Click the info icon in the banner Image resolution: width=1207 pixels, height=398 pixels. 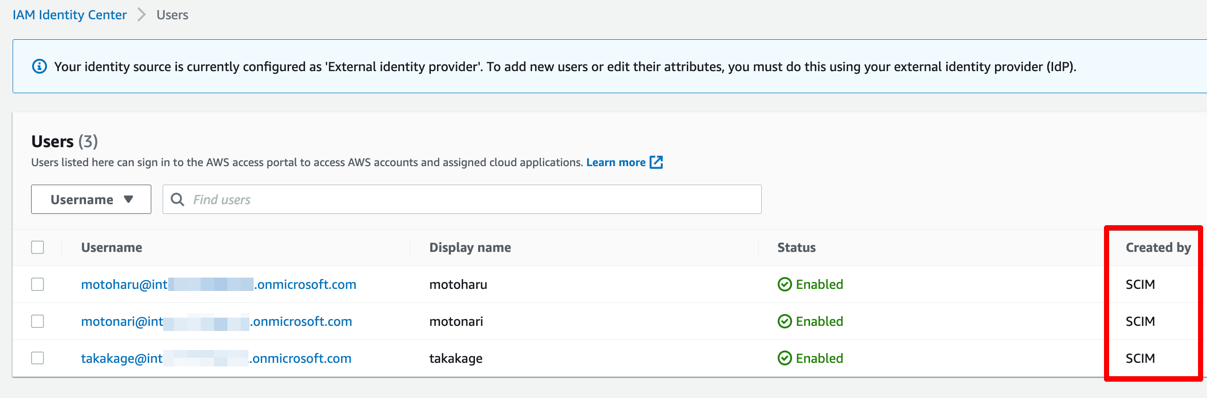[x=39, y=67]
